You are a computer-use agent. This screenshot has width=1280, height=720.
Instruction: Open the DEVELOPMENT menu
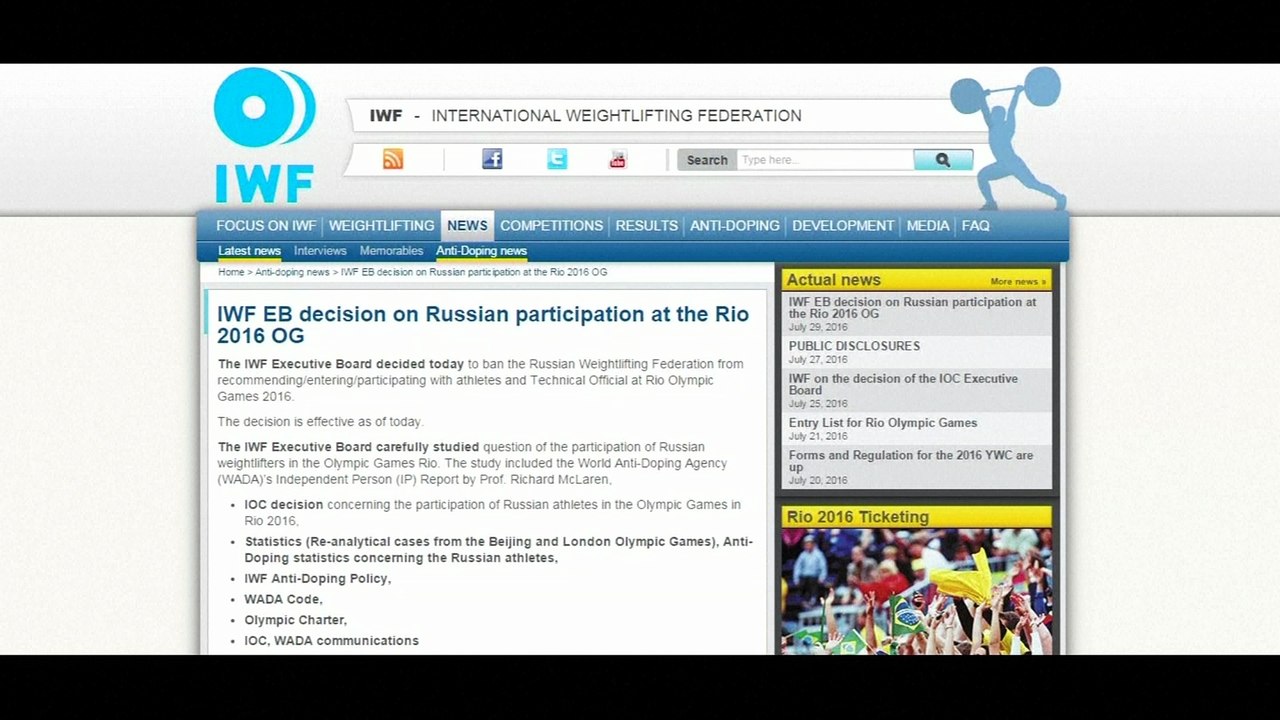pos(843,226)
